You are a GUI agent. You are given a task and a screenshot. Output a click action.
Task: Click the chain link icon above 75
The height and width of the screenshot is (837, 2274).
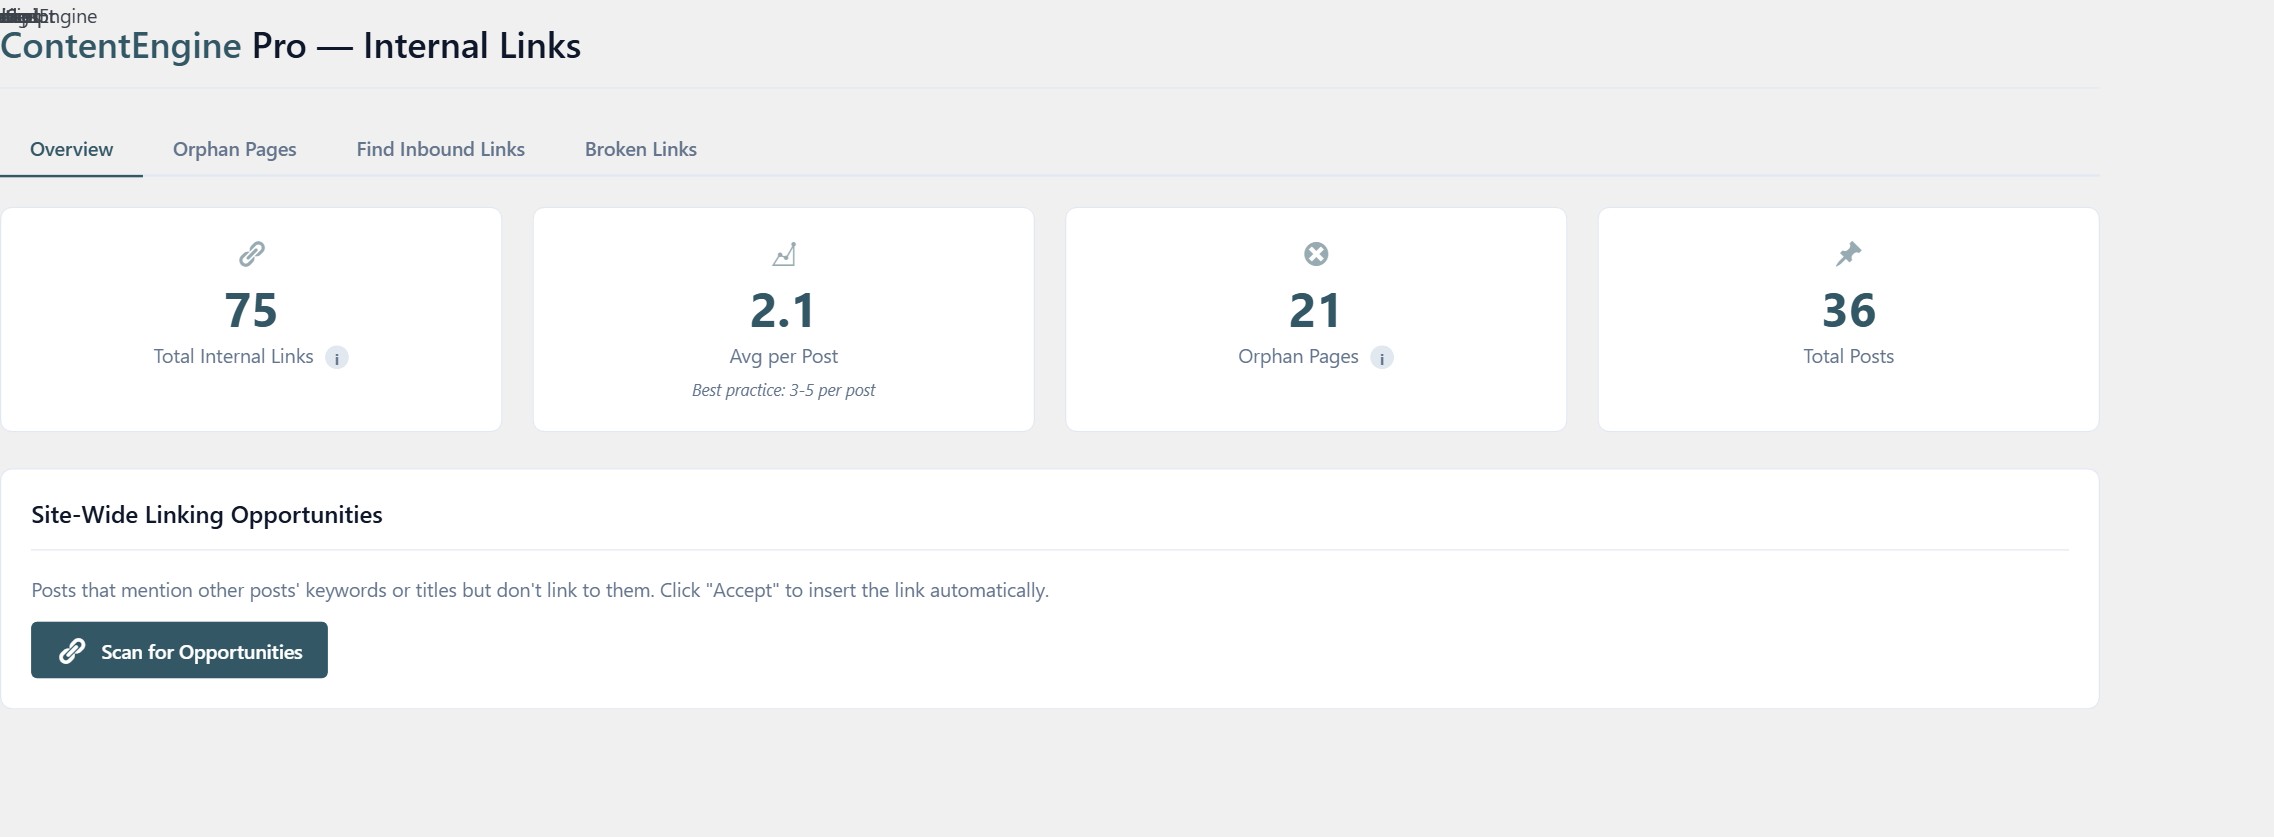252,254
